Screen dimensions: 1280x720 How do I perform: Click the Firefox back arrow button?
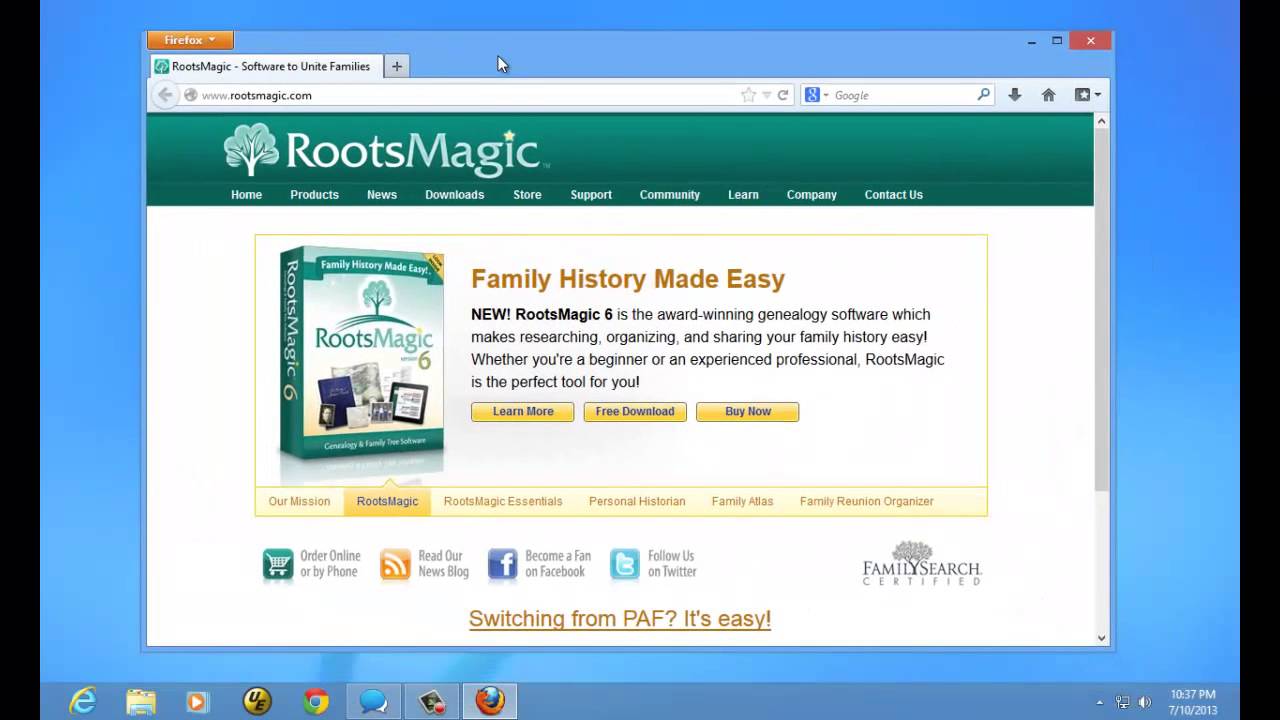coord(165,95)
